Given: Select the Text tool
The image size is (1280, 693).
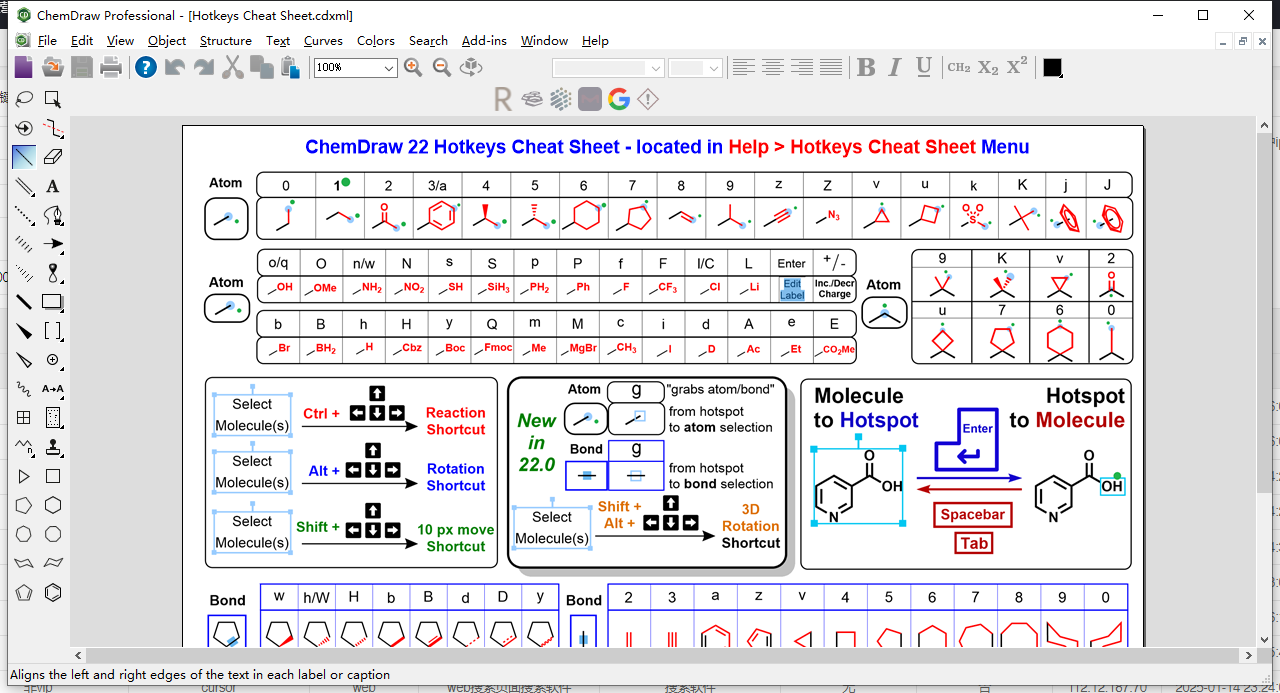Looking at the screenshot, I should [51, 186].
